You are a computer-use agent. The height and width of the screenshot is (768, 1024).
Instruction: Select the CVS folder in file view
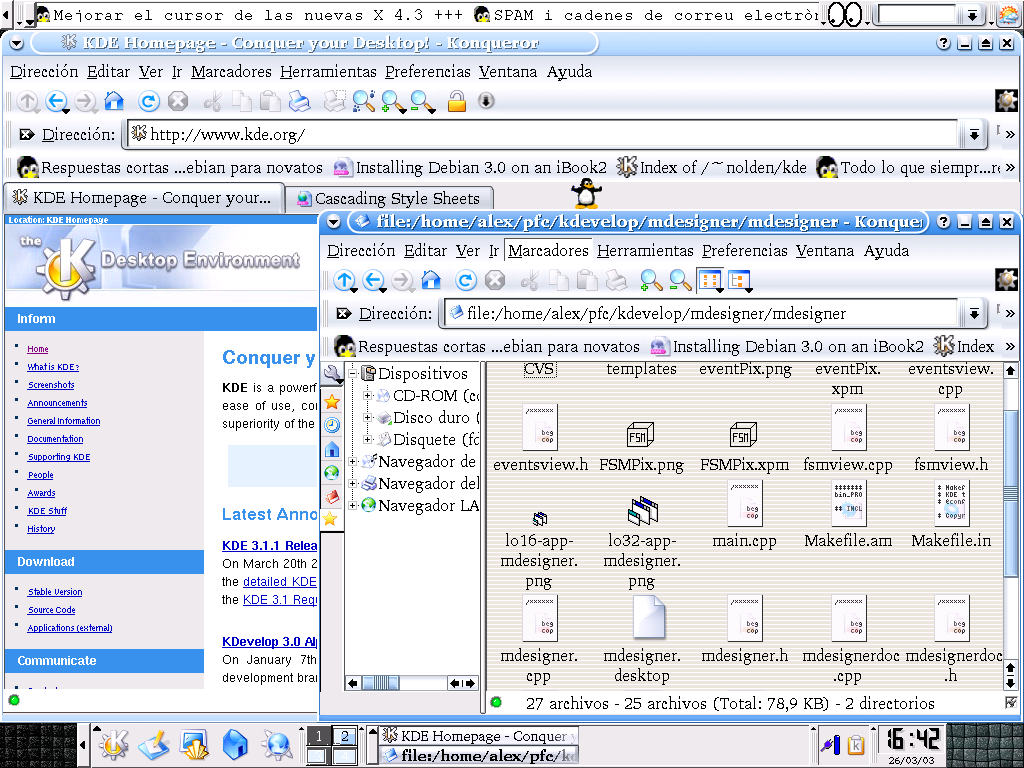pyautogui.click(x=539, y=369)
